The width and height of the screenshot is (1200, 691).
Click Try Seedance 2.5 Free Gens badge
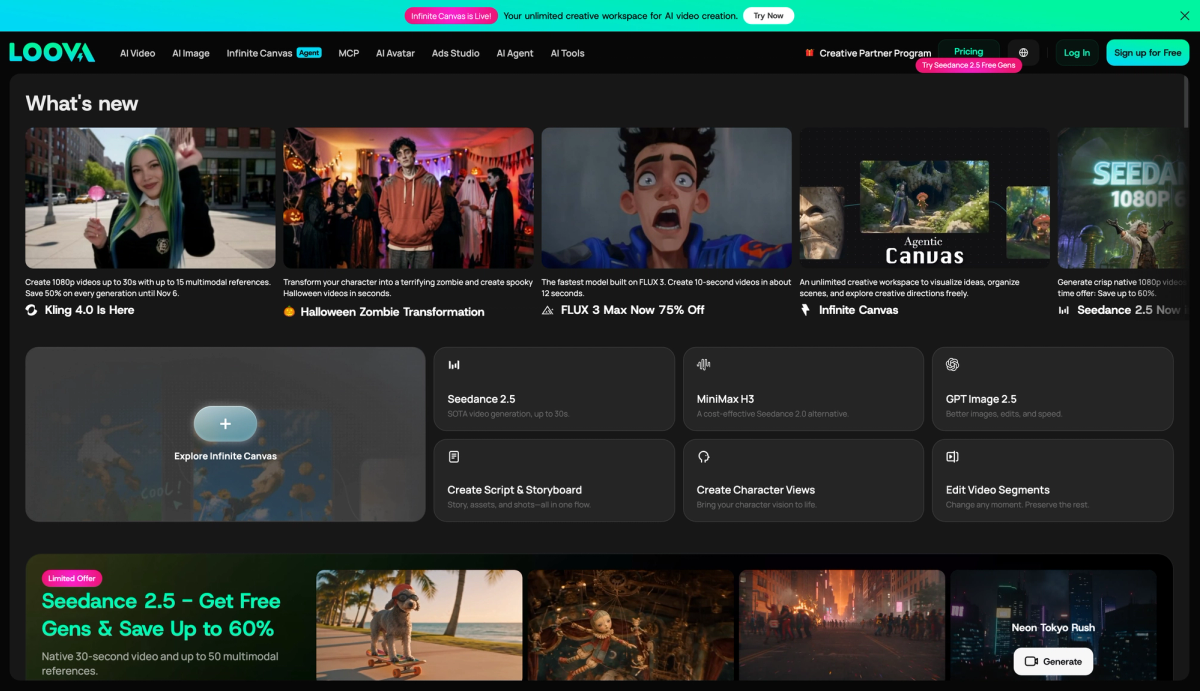click(x=969, y=65)
